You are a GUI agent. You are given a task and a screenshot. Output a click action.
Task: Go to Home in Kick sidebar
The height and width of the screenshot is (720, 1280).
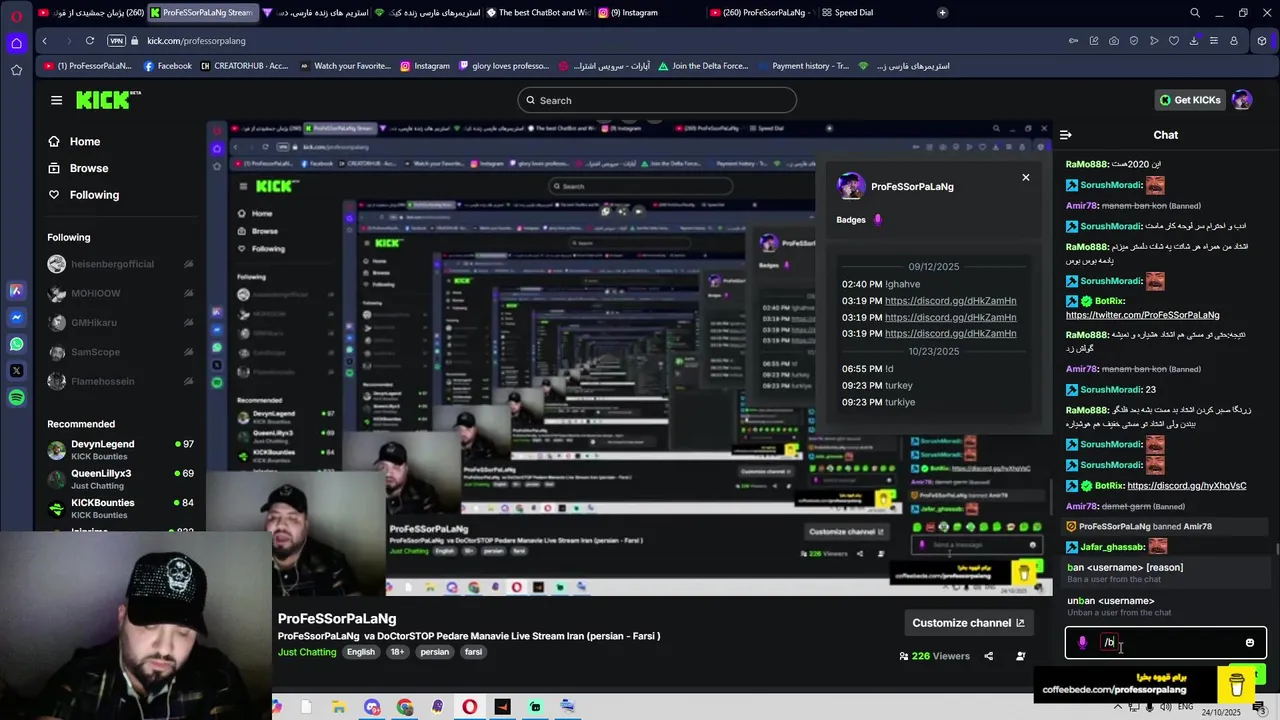coord(74,142)
